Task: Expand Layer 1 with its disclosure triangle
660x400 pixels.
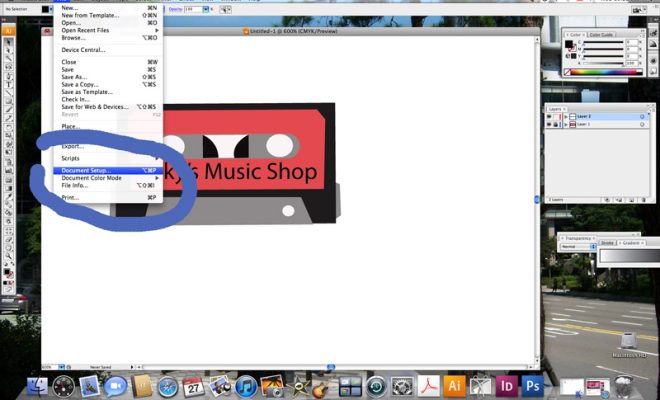Action: pos(566,125)
